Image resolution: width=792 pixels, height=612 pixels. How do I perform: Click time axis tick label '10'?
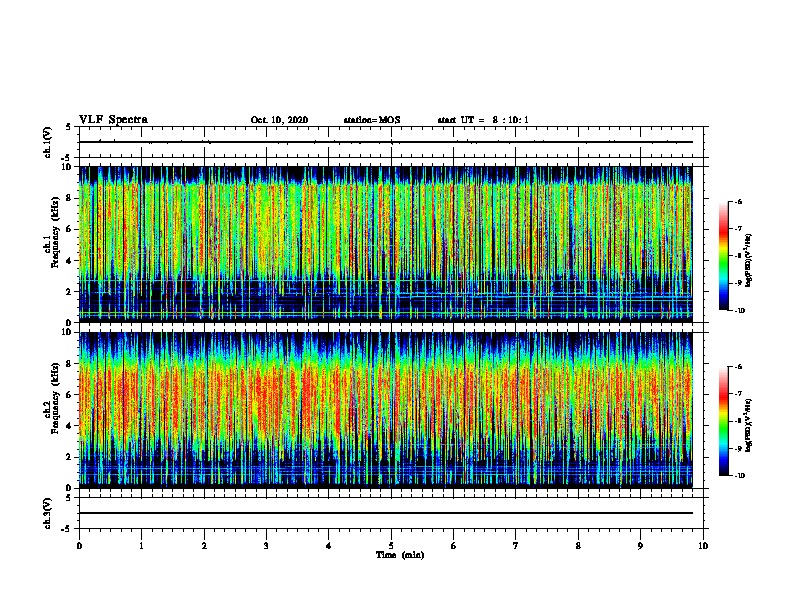coord(703,546)
